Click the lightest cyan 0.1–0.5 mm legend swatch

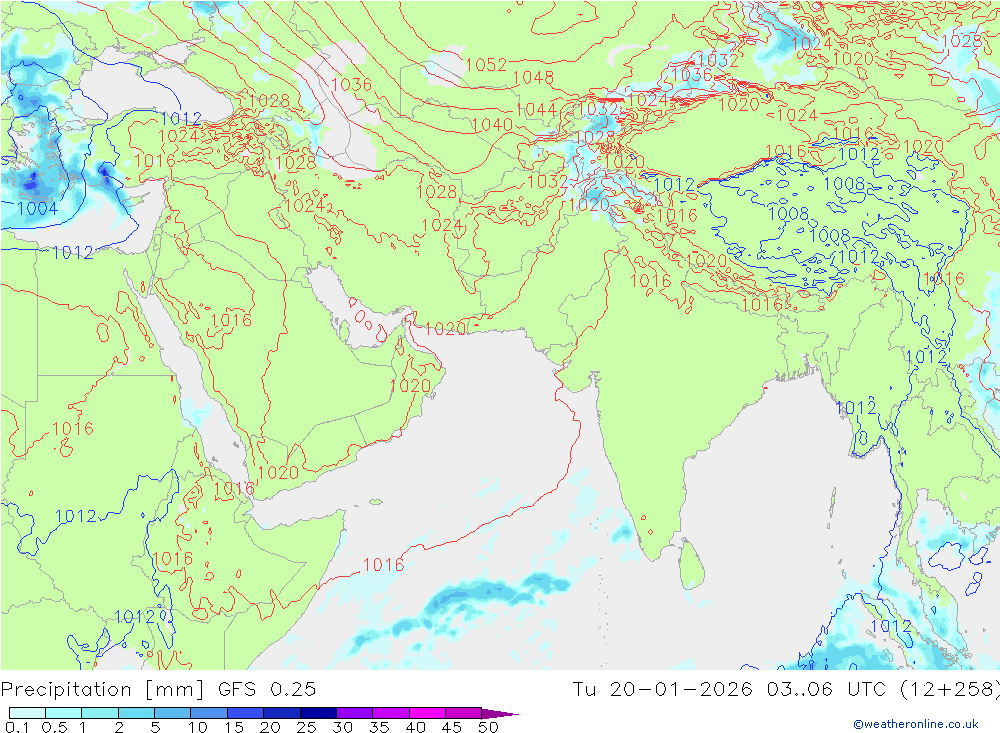click(x=27, y=713)
